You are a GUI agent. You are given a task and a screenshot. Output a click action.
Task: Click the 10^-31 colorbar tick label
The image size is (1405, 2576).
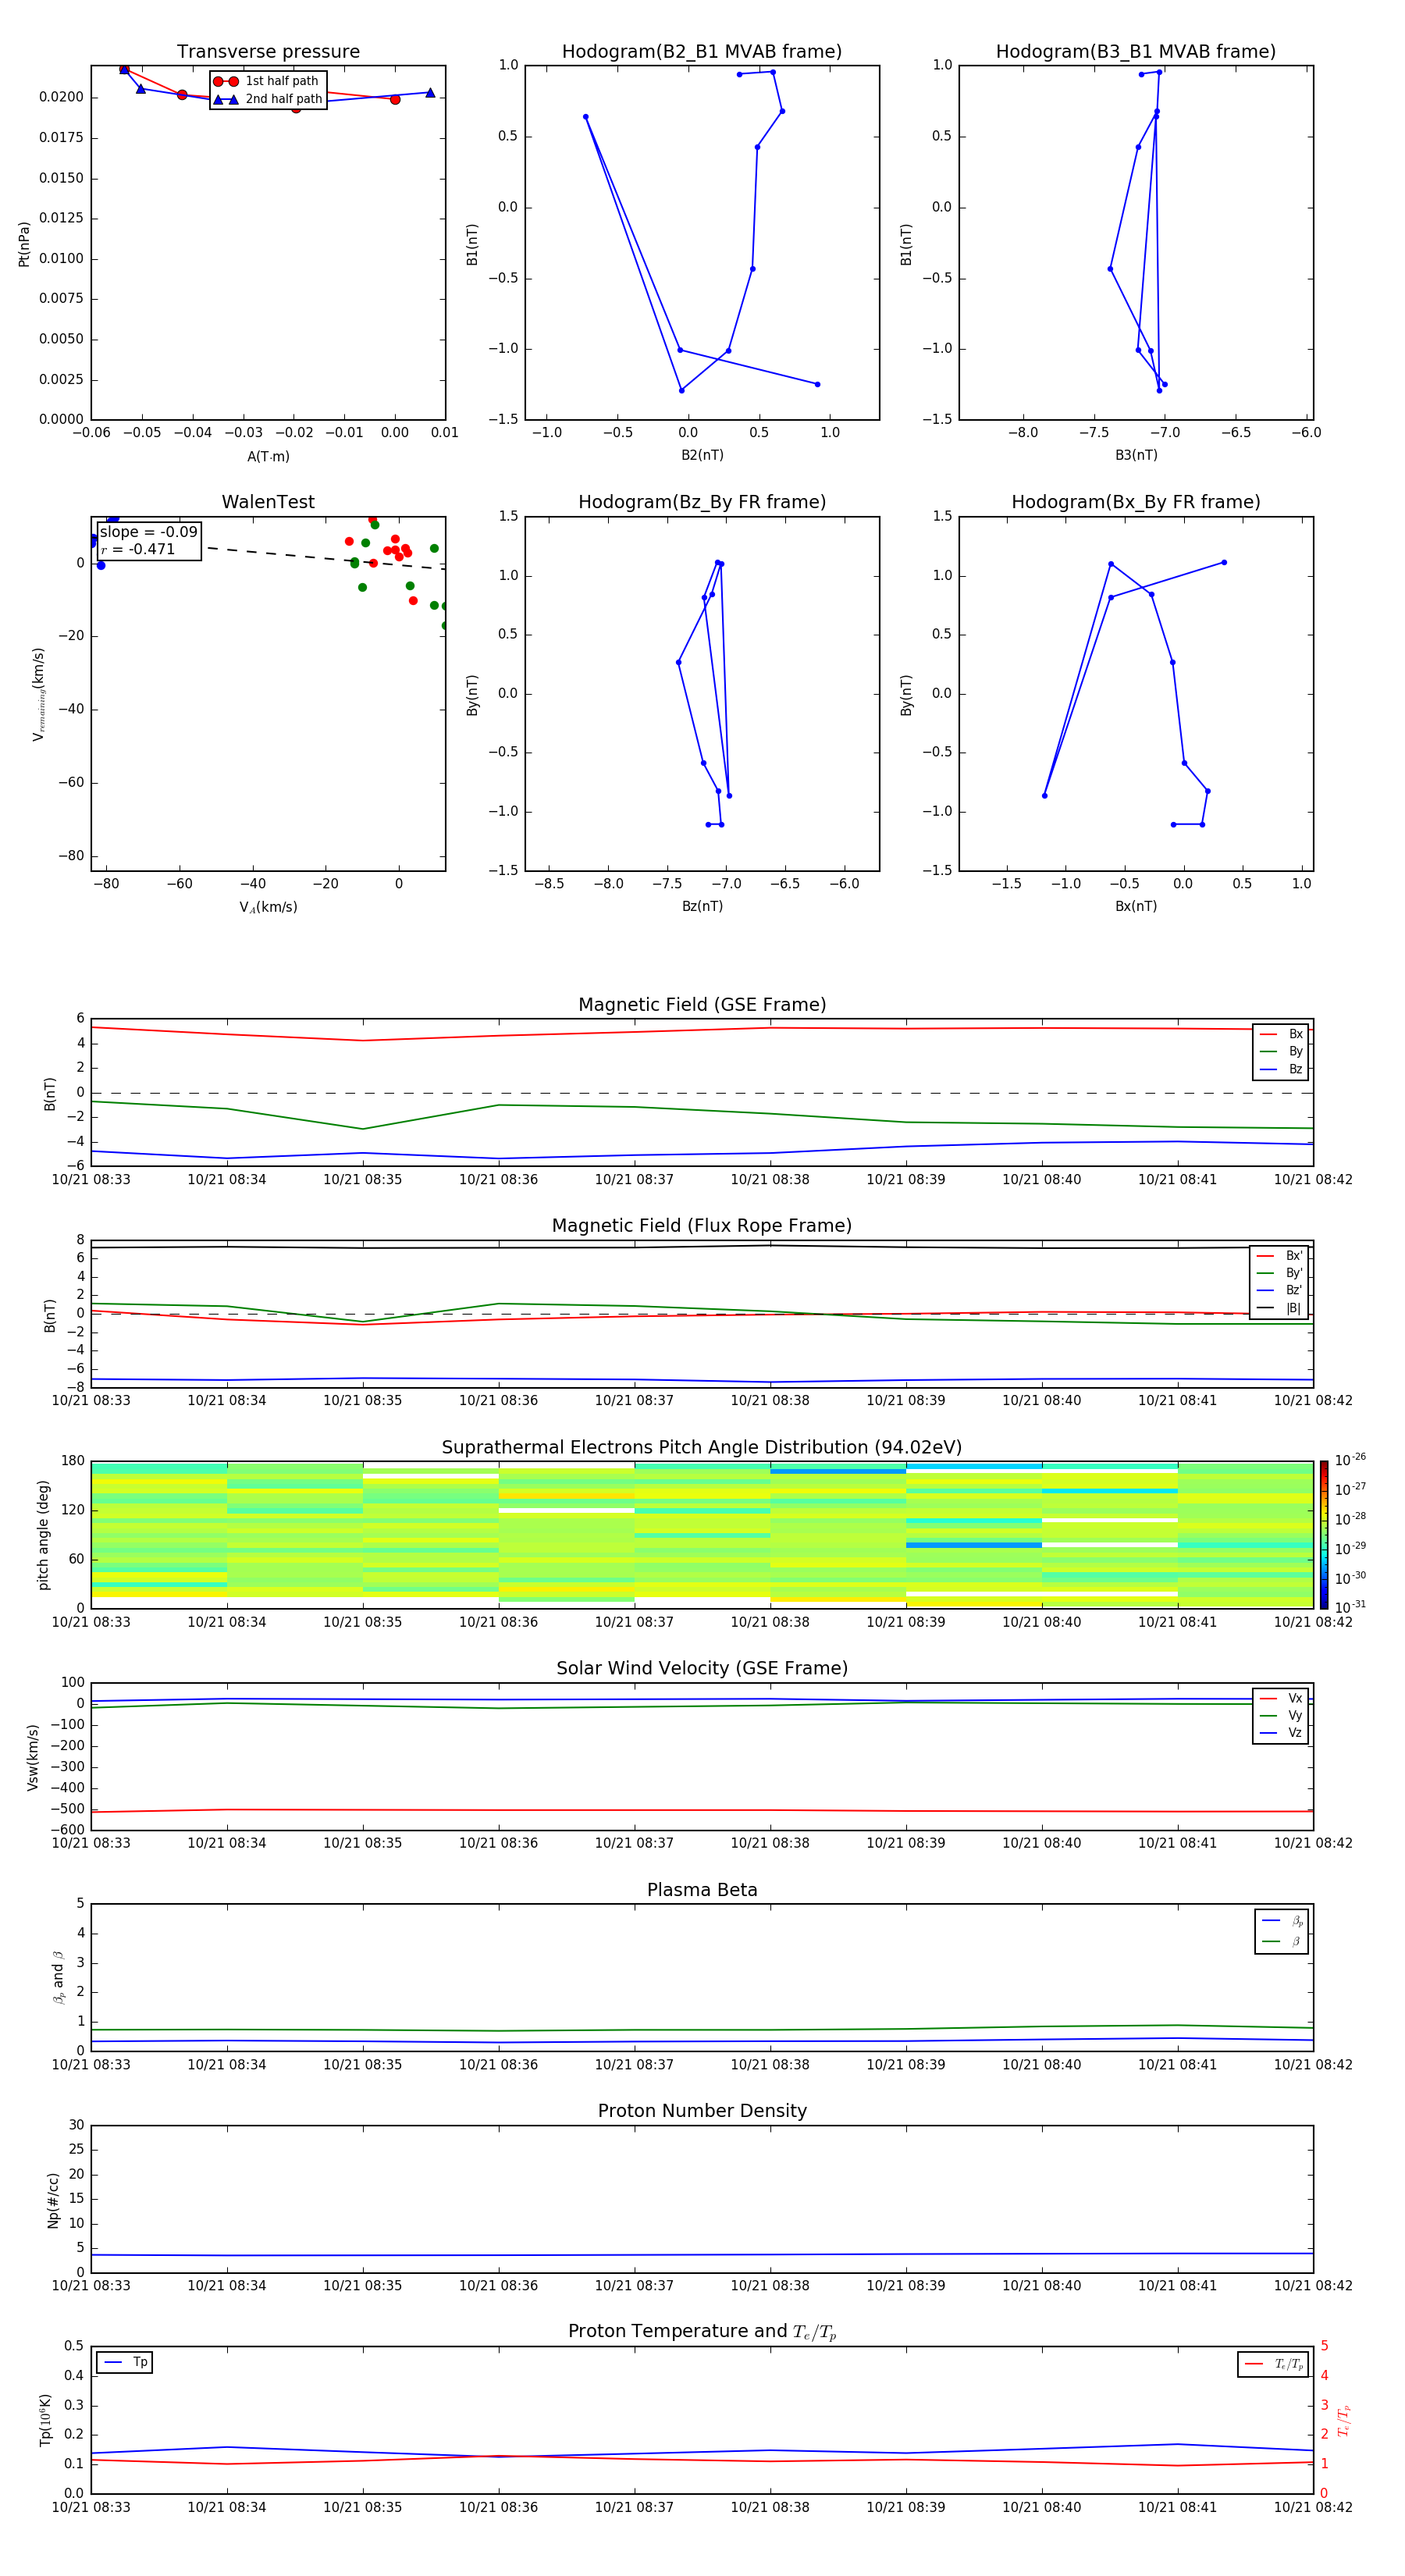point(1350,1607)
